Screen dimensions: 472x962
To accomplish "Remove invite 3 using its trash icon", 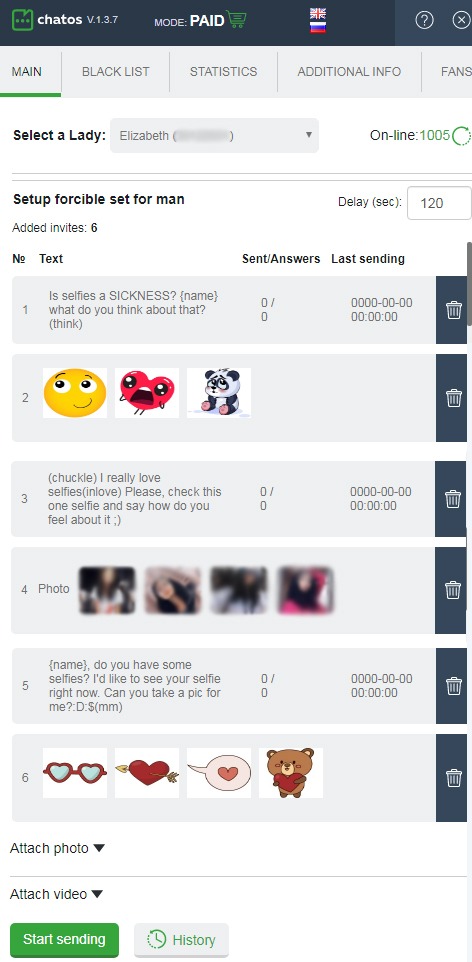I will coord(453,499).
